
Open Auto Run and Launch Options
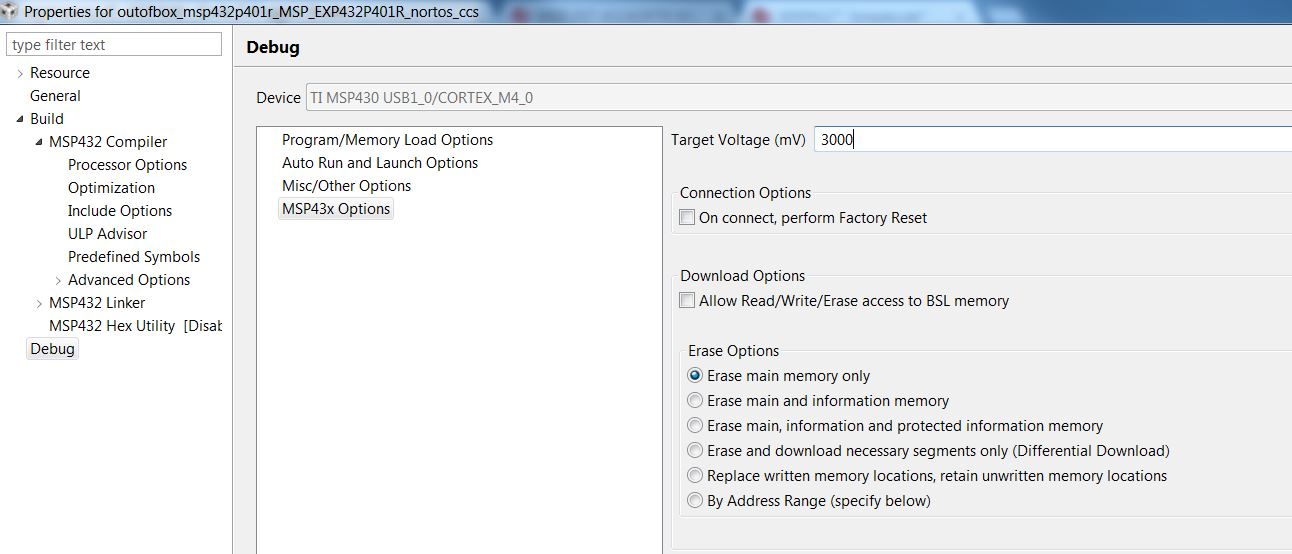(x=380, y=163)
